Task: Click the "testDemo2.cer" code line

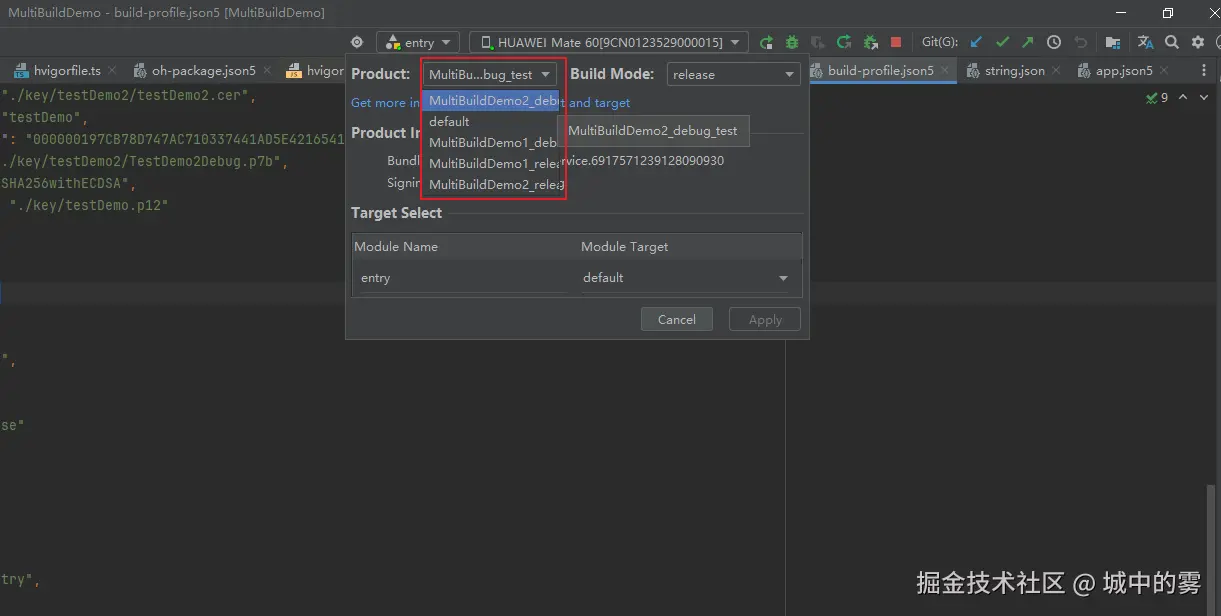Action: [129, 96]
